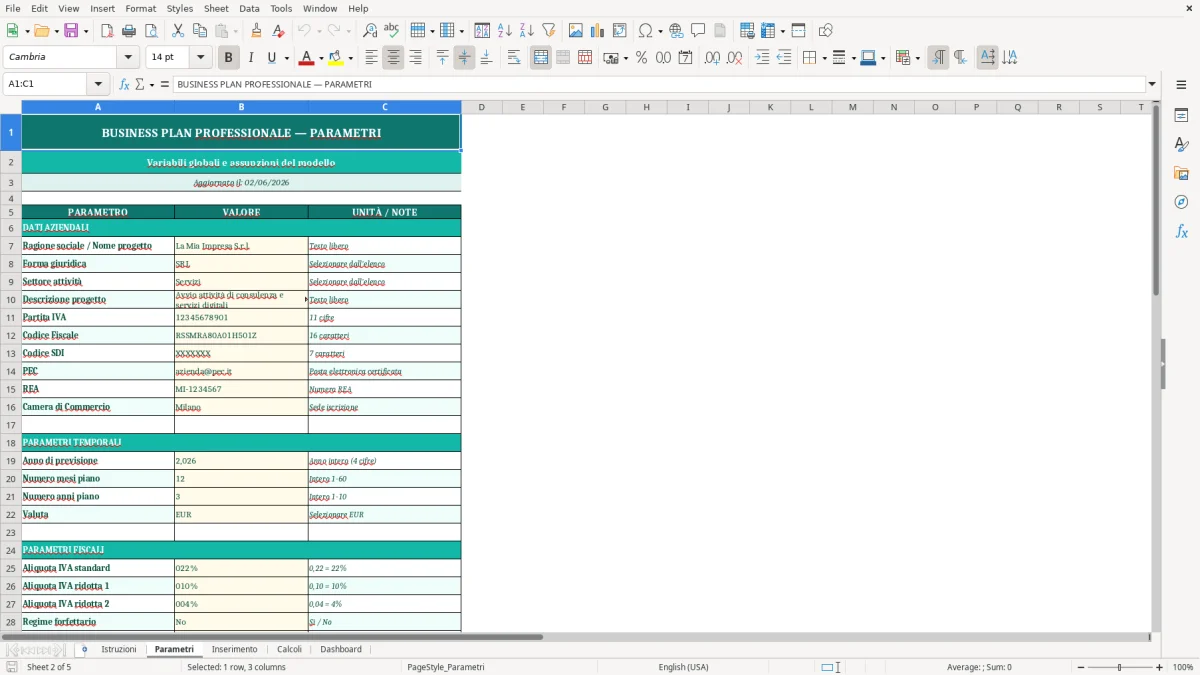Image resolution: width=1200 pixels, height=675 pixels.
Task: Toggle Wrap Text
Action: point(514,58)
